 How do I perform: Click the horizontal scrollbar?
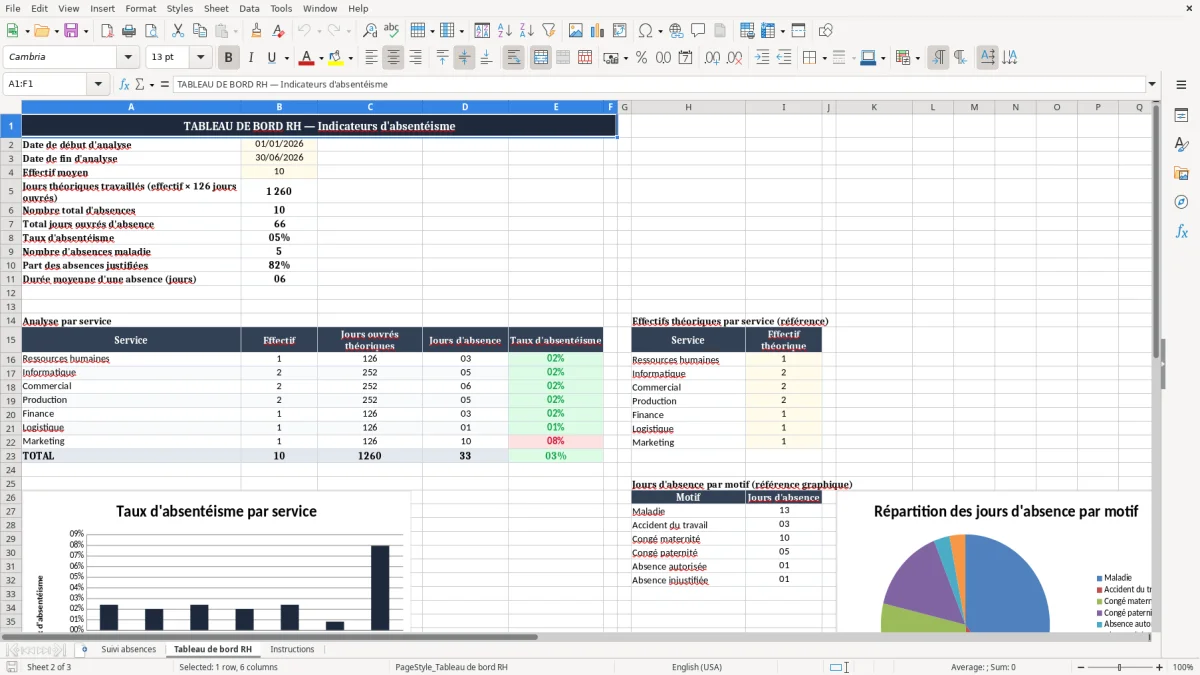tap(270, 637)
